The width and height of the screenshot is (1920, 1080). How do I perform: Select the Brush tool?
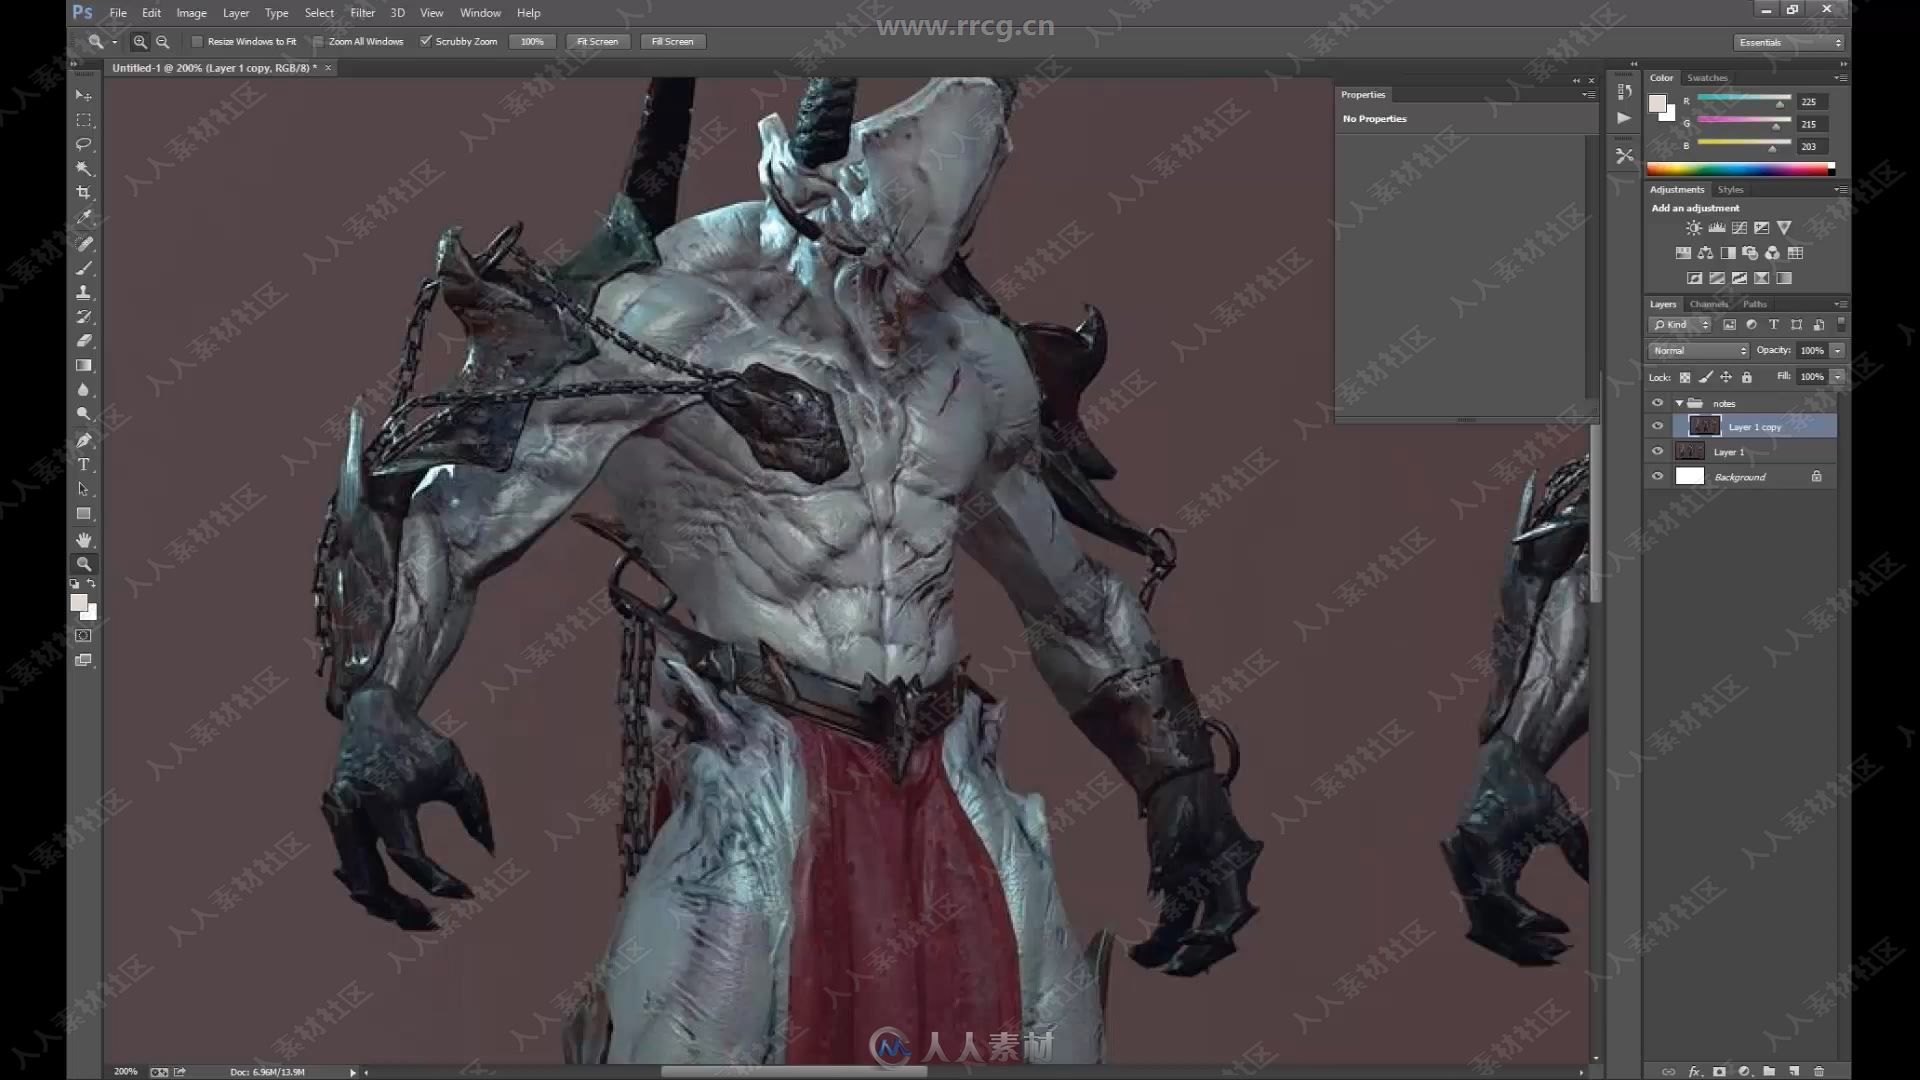tap(84, 268)
